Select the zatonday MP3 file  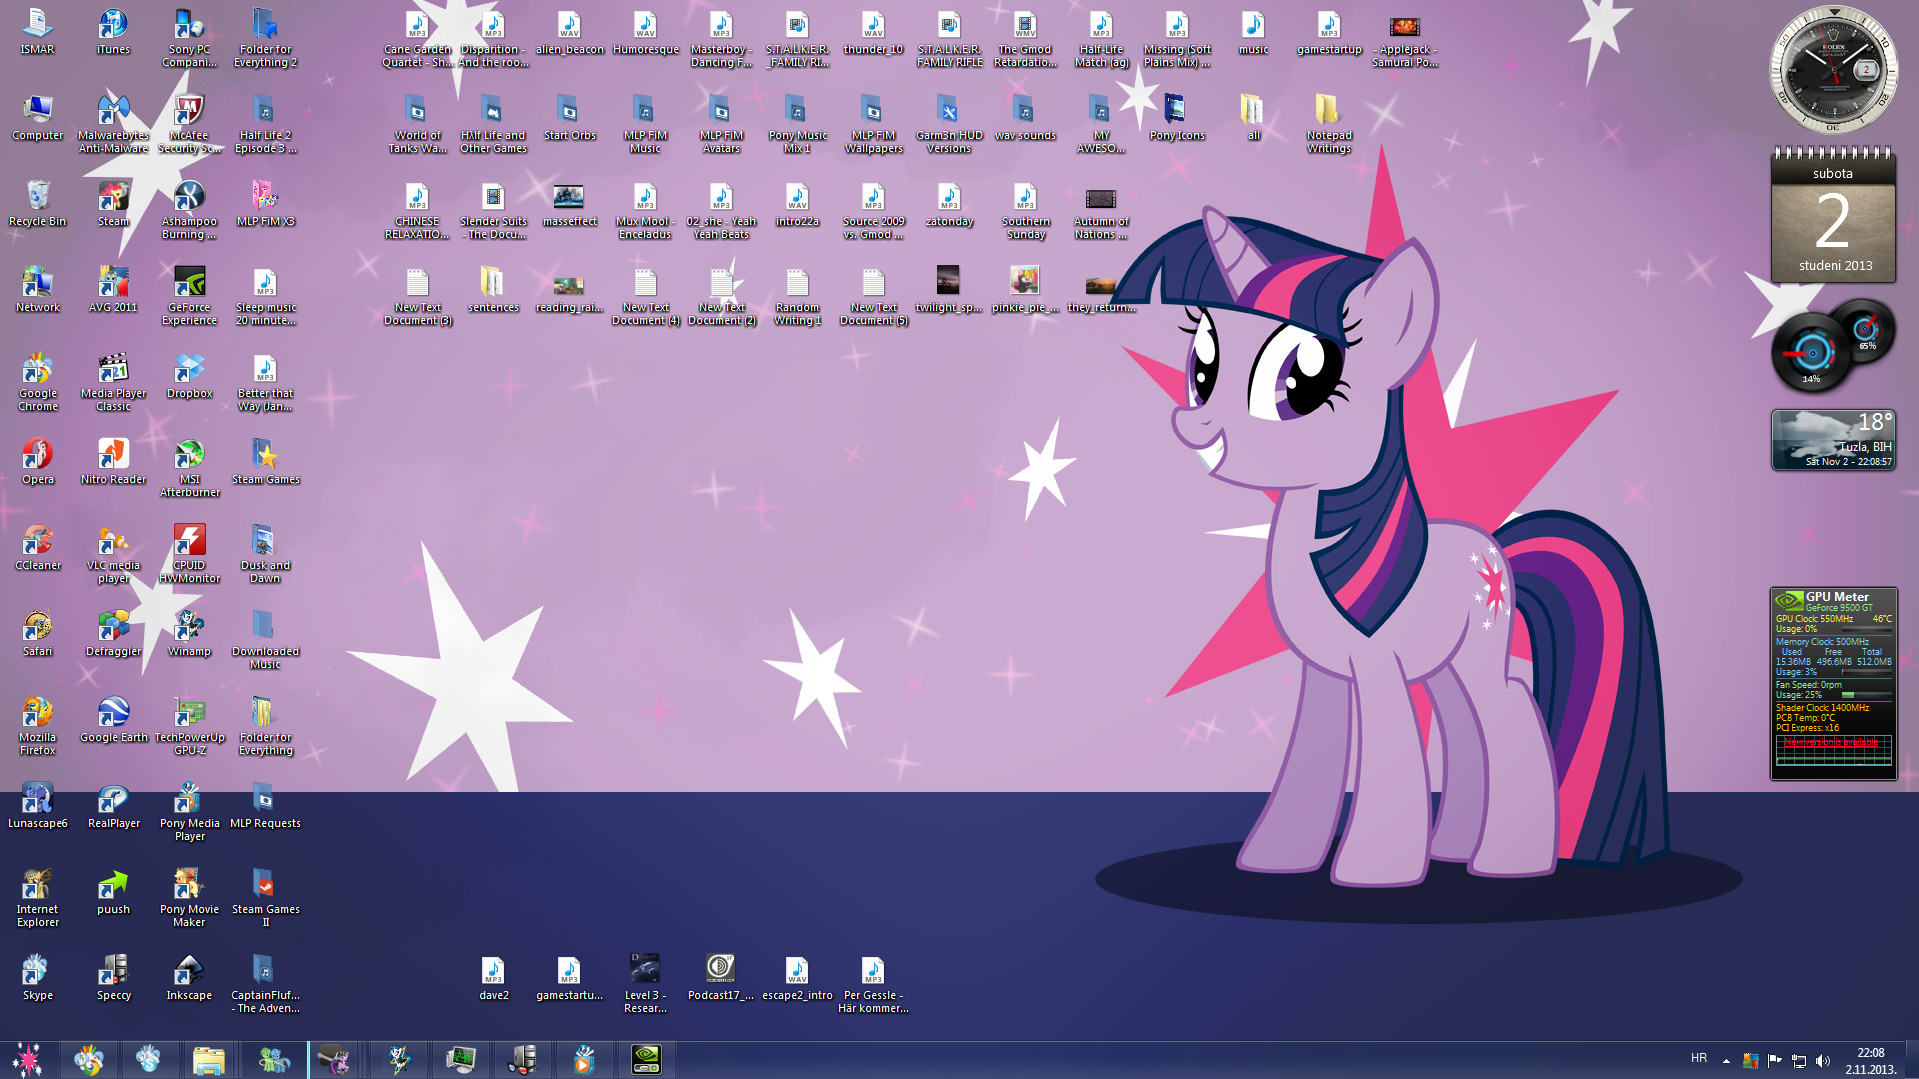coord(949,204)
